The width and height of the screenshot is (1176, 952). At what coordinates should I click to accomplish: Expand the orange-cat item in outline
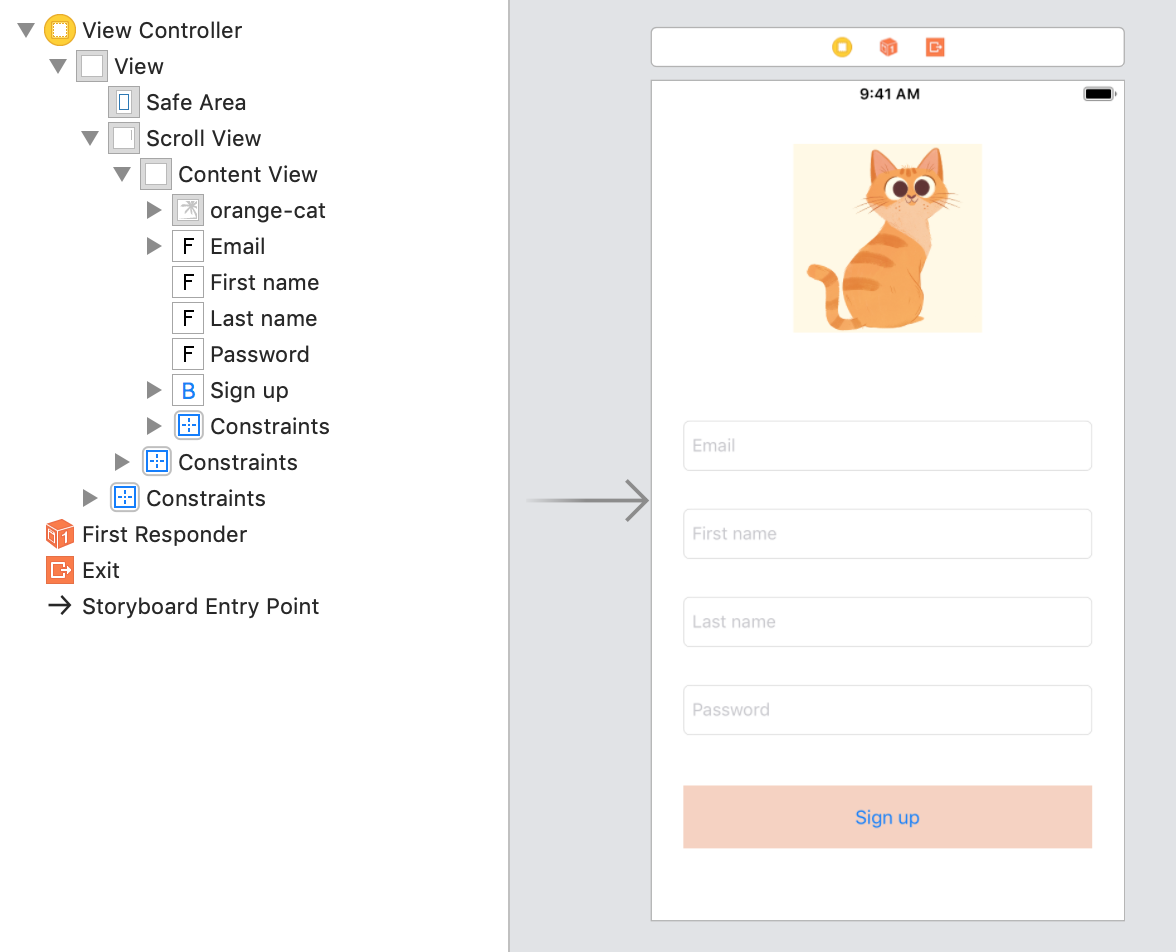pyautogui.click(x=154, y=210)
